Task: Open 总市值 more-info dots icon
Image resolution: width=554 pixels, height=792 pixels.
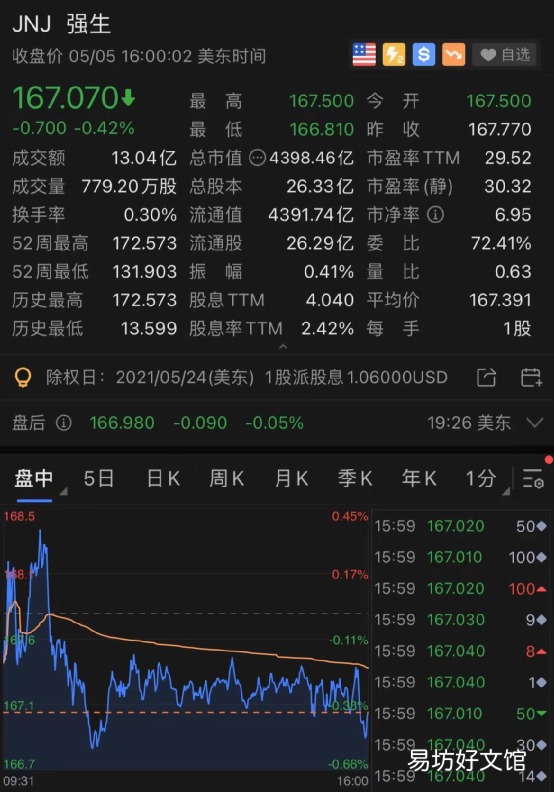Action: pyautogui.click(x=258, y=158)
